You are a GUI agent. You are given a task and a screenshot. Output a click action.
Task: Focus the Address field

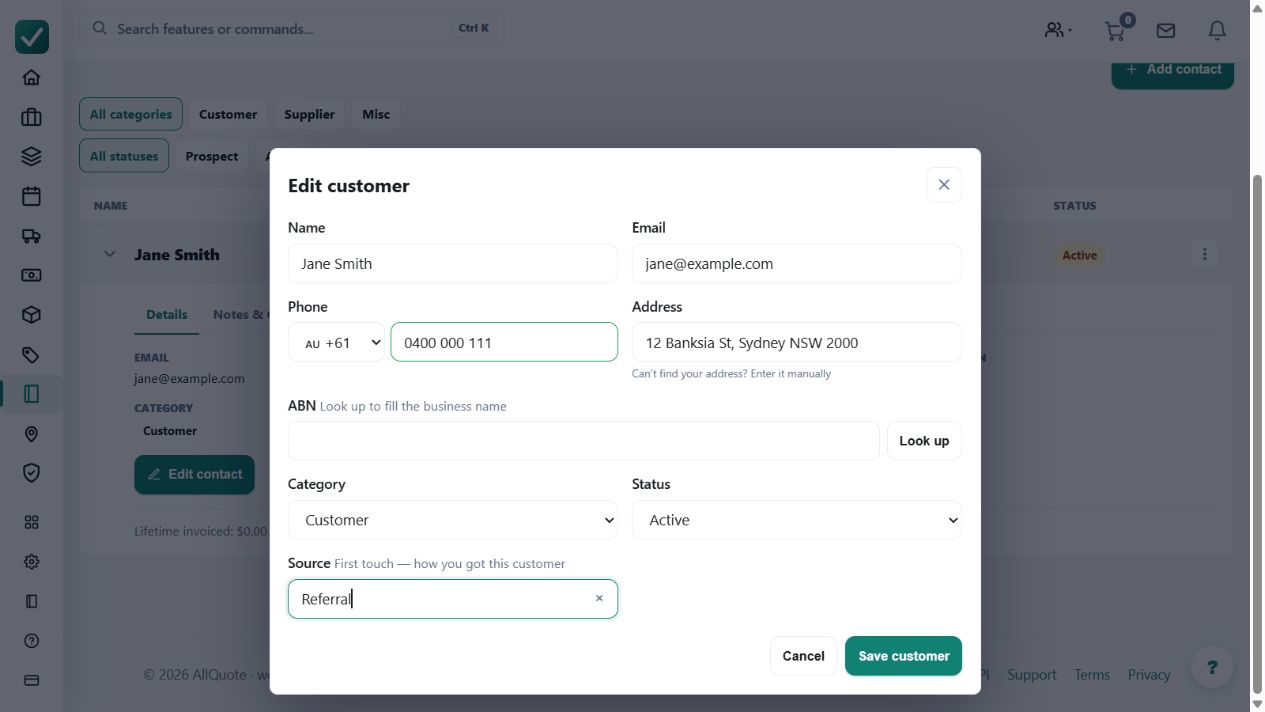pos(797,342)
